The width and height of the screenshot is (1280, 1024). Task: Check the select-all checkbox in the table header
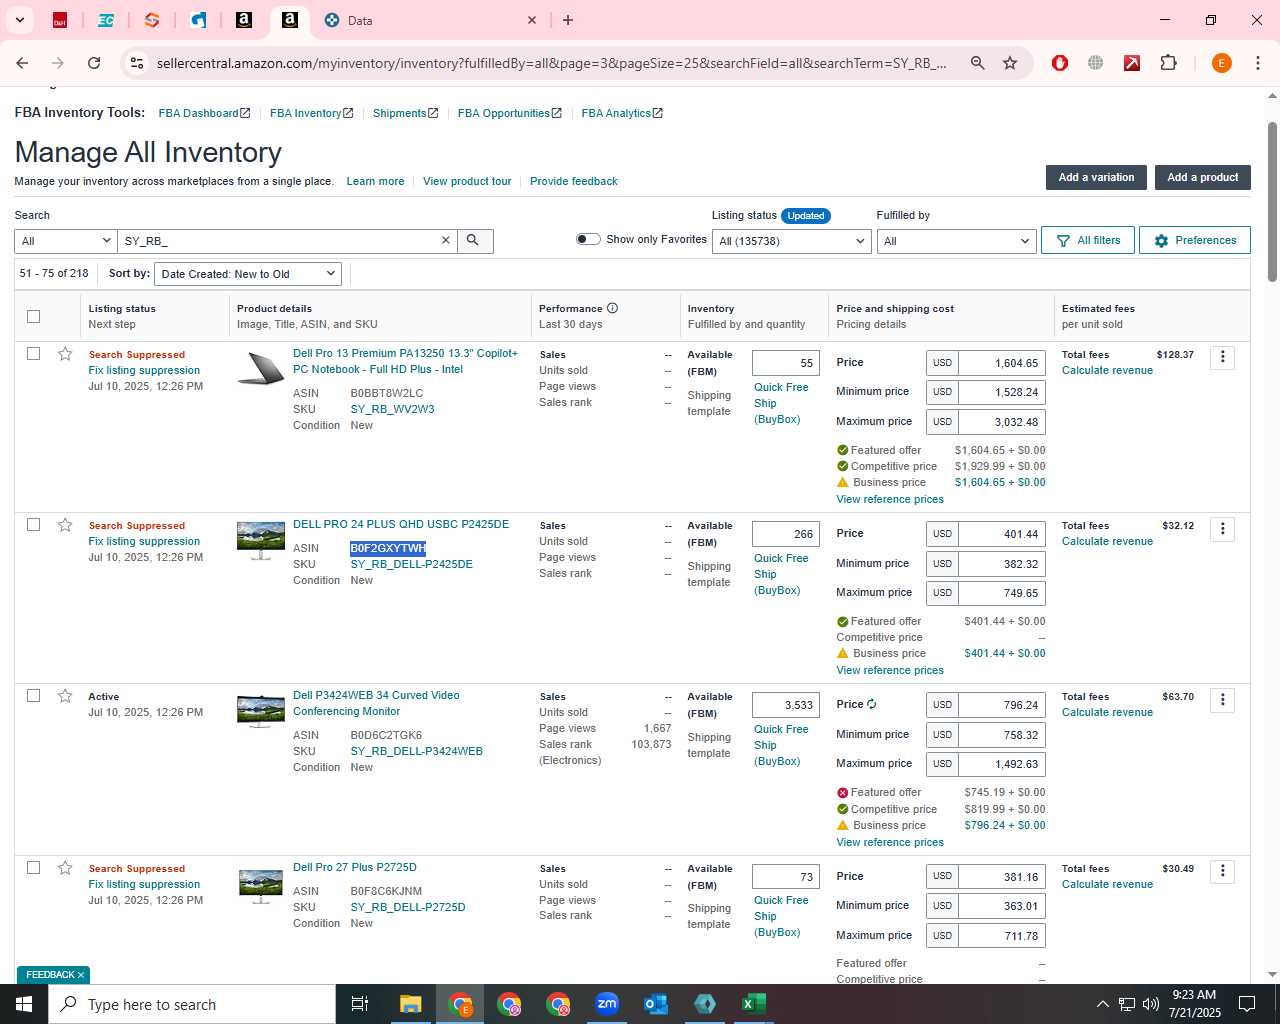33,316
